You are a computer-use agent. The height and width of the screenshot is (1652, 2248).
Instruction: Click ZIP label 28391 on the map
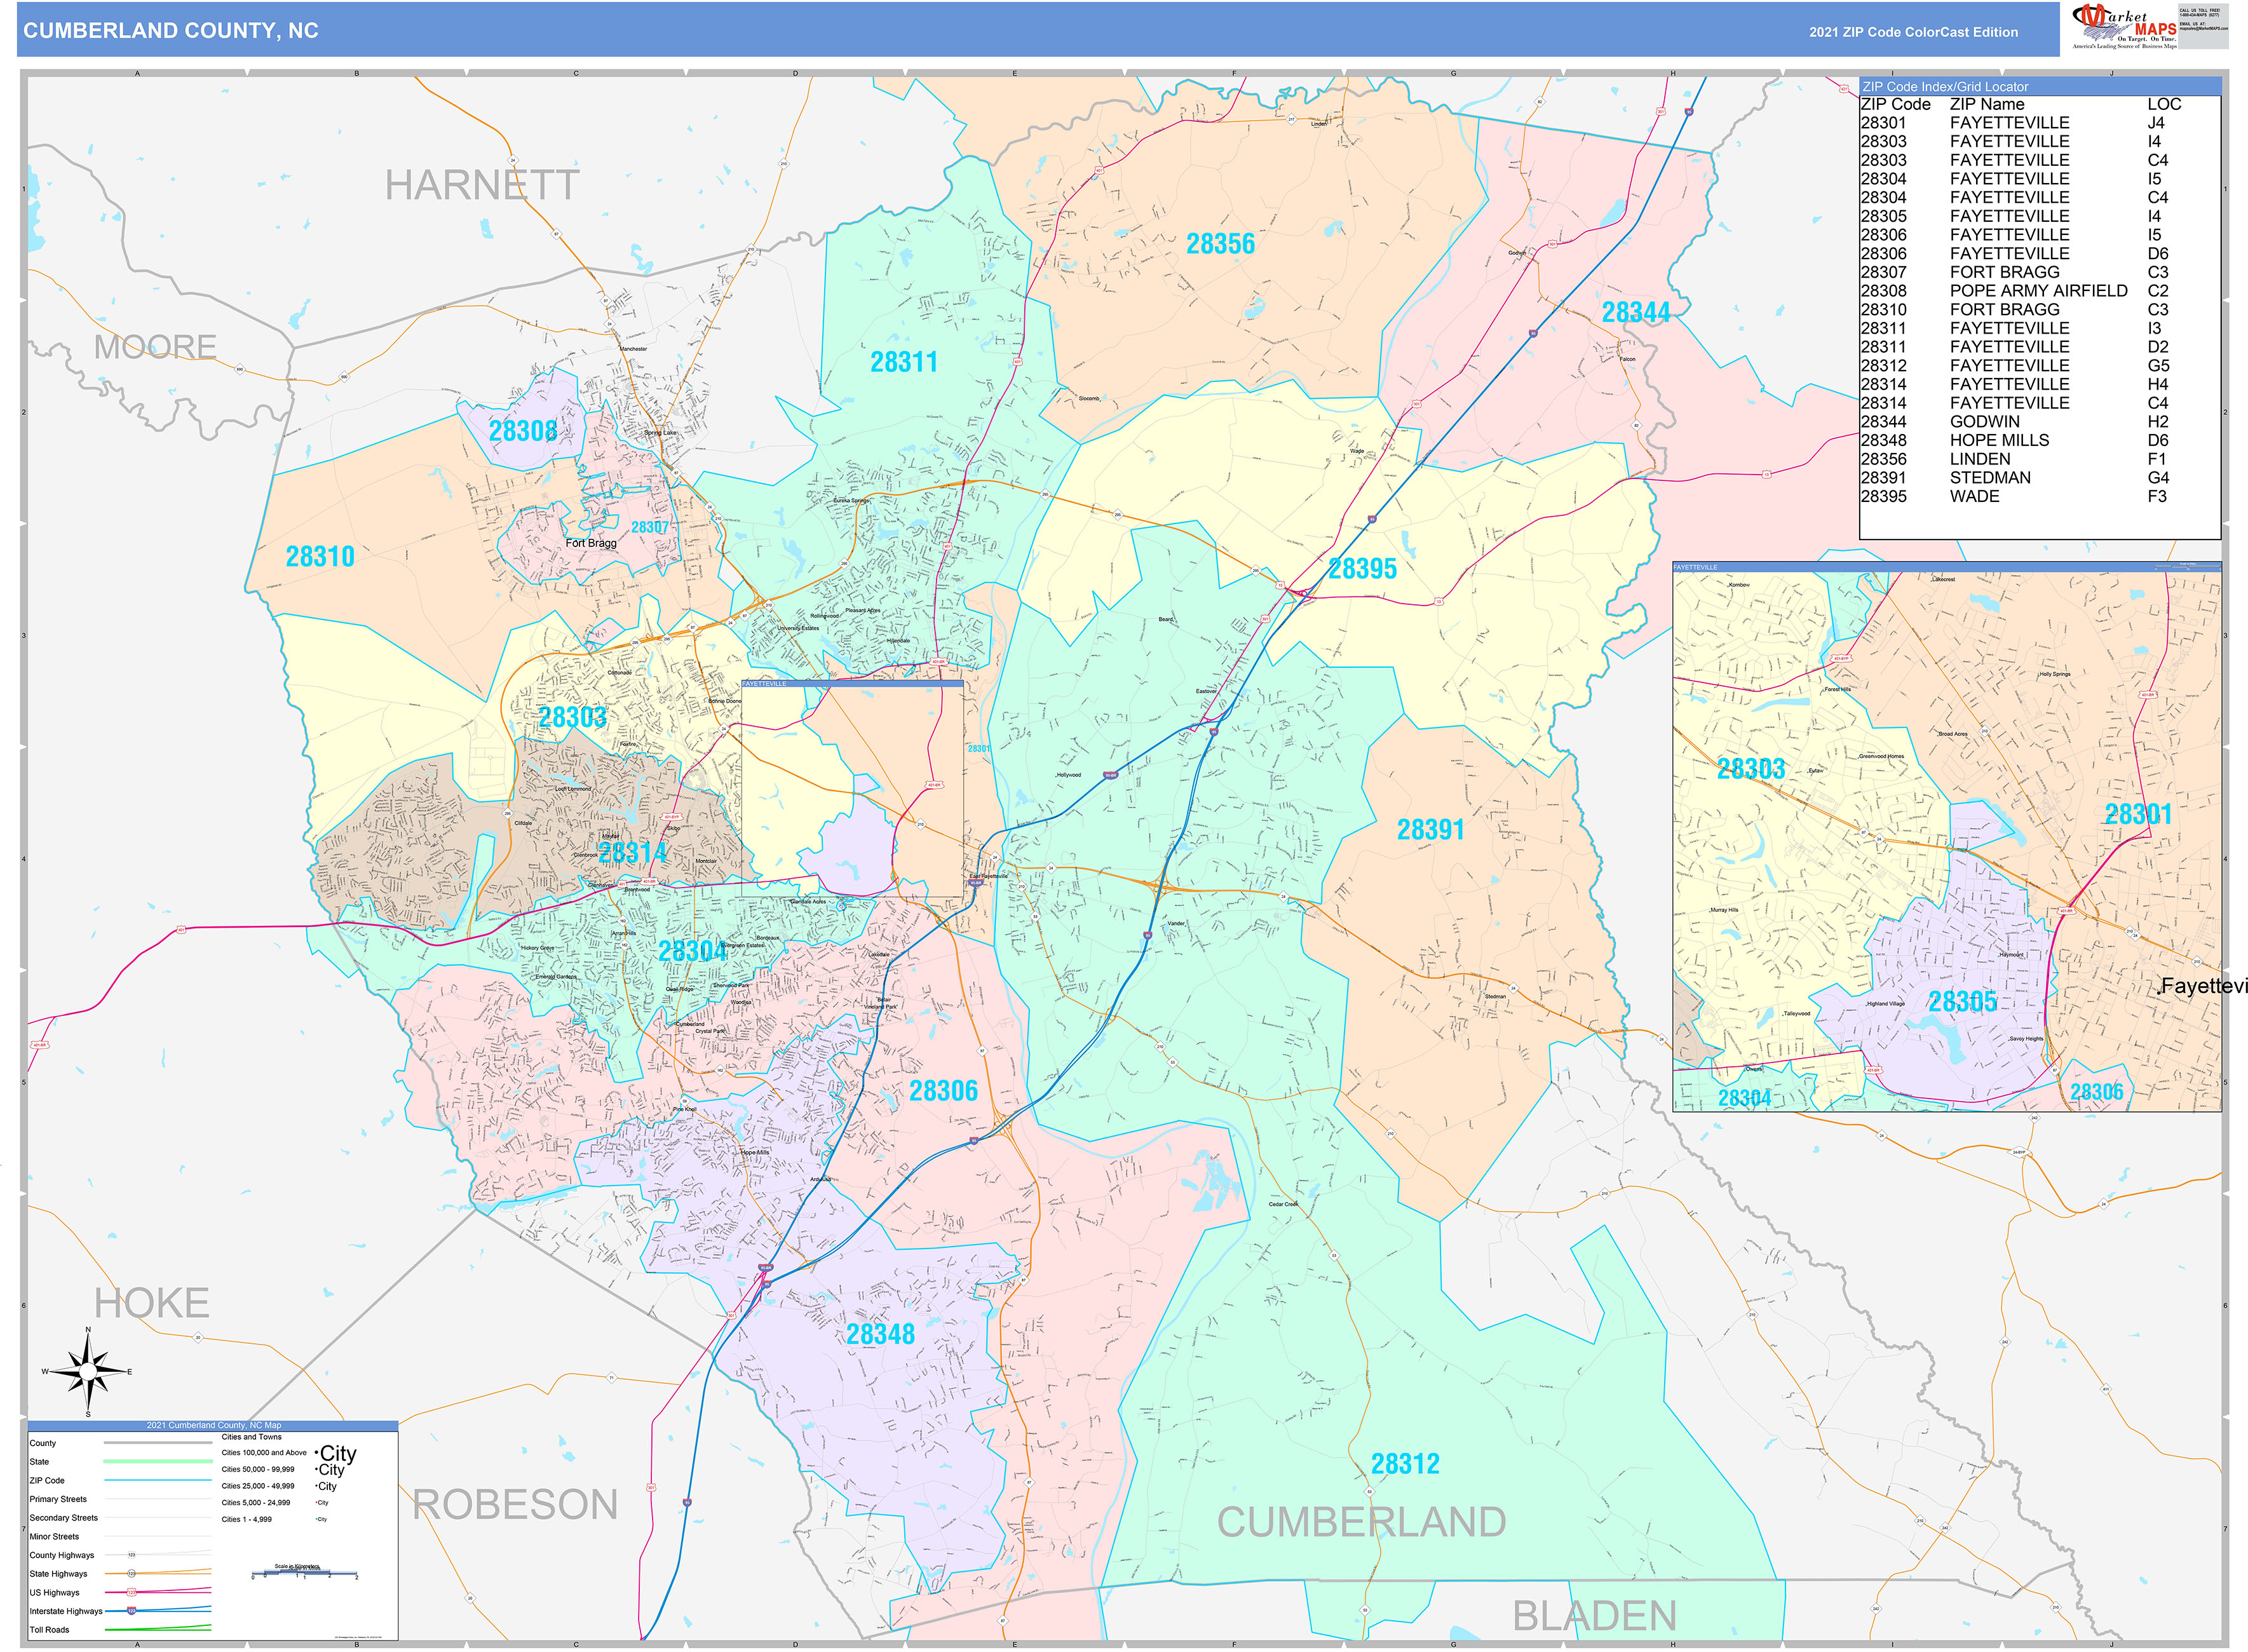click(1430, 830)
